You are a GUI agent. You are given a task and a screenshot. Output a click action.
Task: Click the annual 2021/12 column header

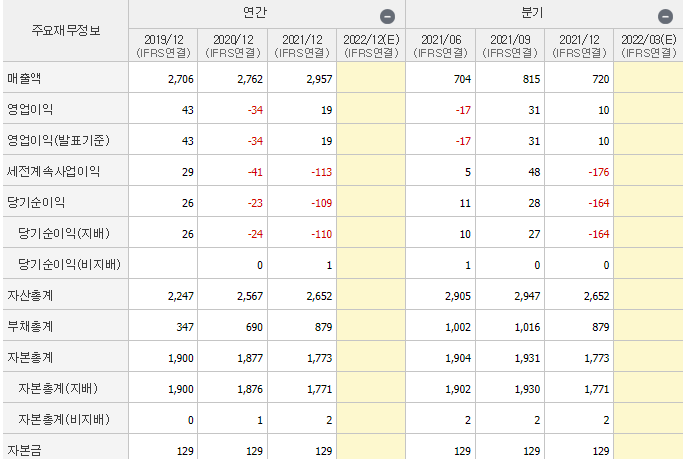(302, 46)
